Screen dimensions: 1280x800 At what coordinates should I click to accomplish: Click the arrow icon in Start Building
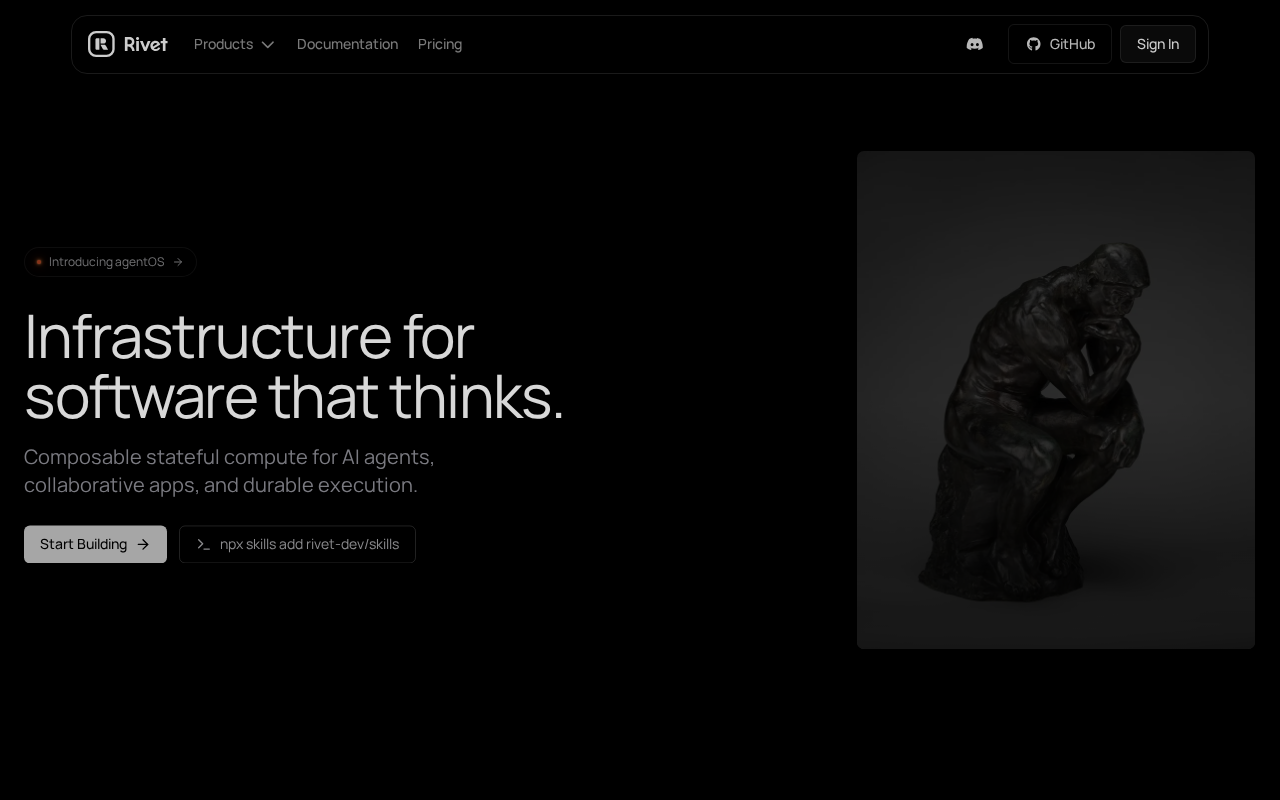click(x=143, y=544)
